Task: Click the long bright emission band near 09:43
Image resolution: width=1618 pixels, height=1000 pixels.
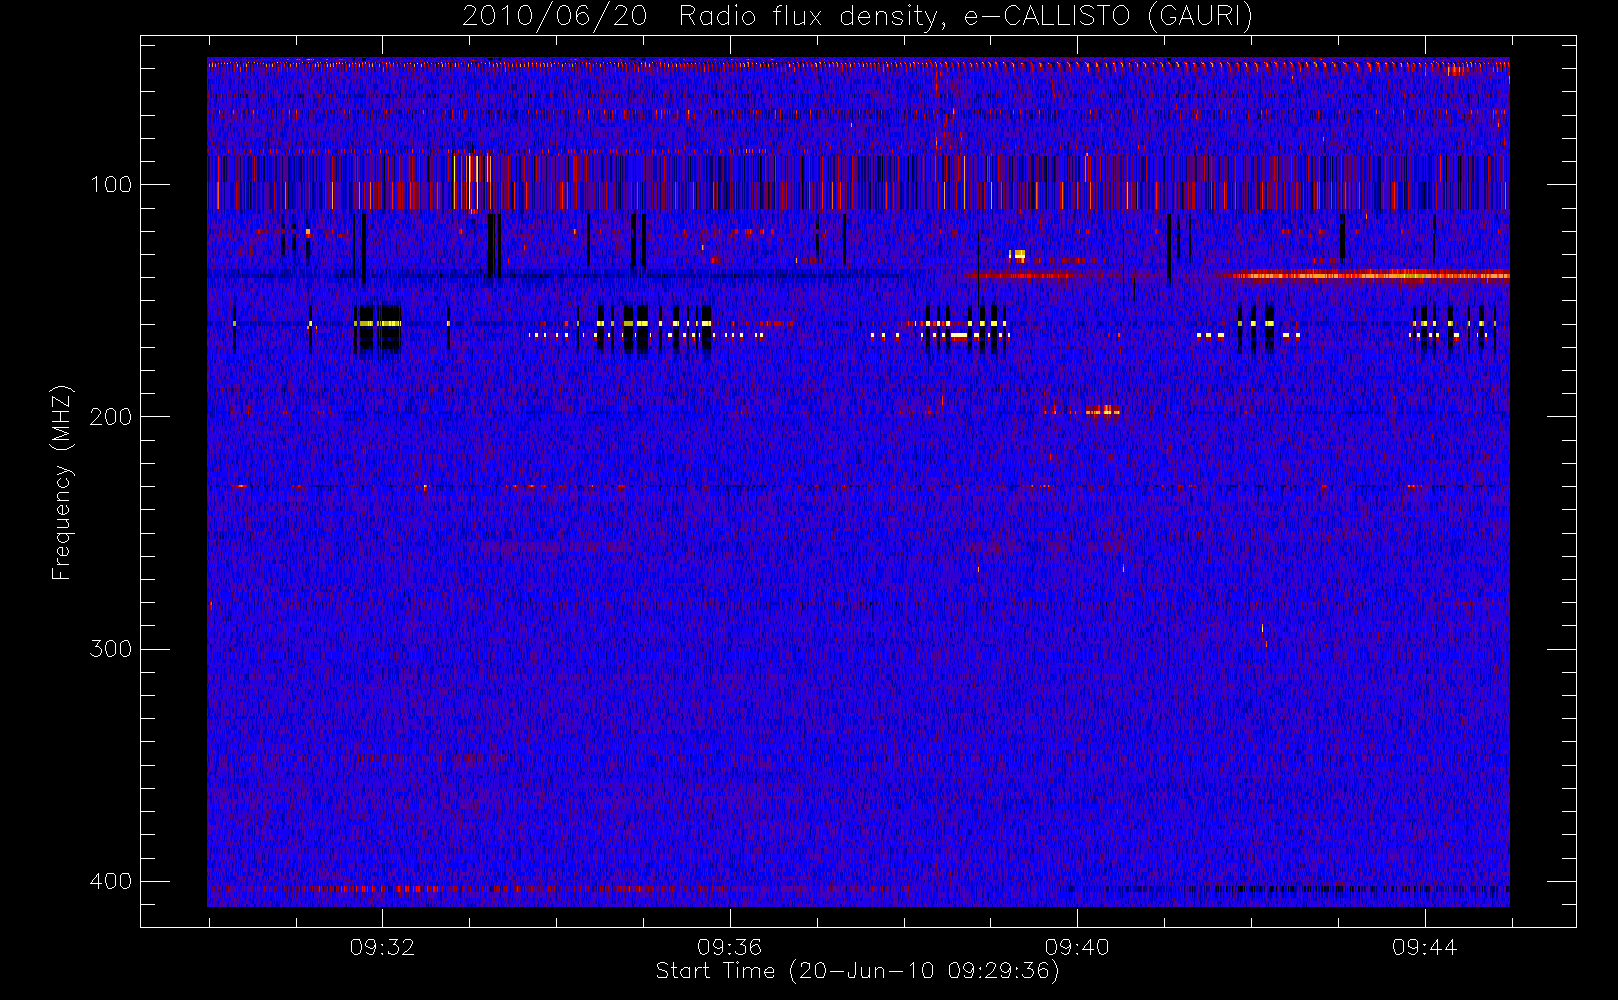Action: (1370, 275)
